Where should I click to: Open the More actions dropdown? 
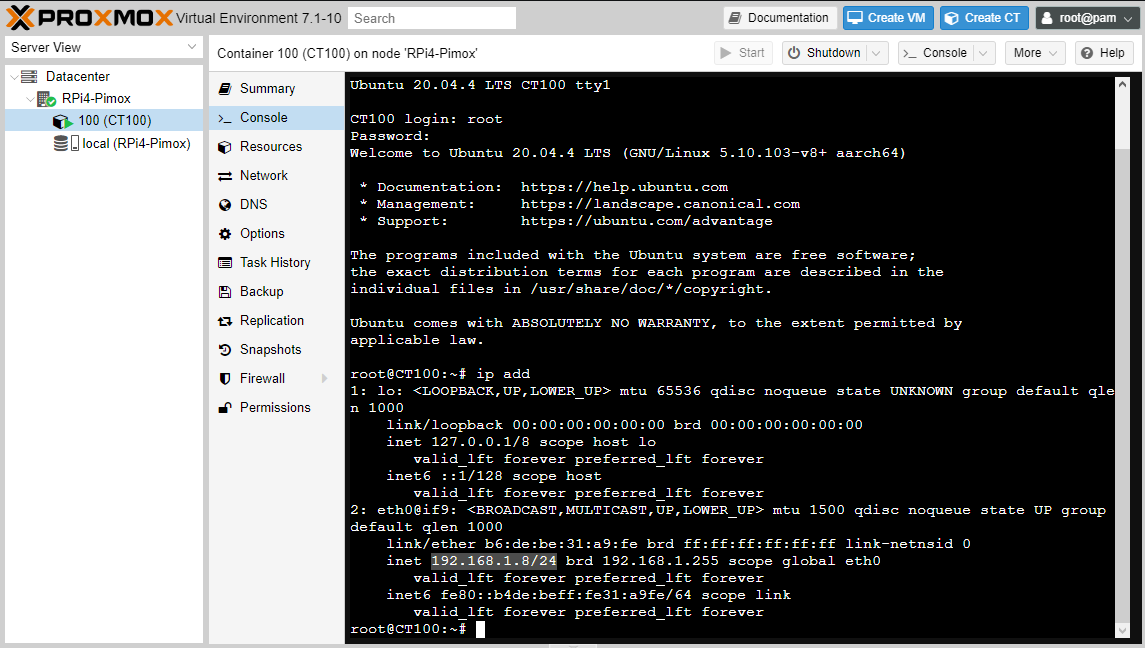[1034, 53]
